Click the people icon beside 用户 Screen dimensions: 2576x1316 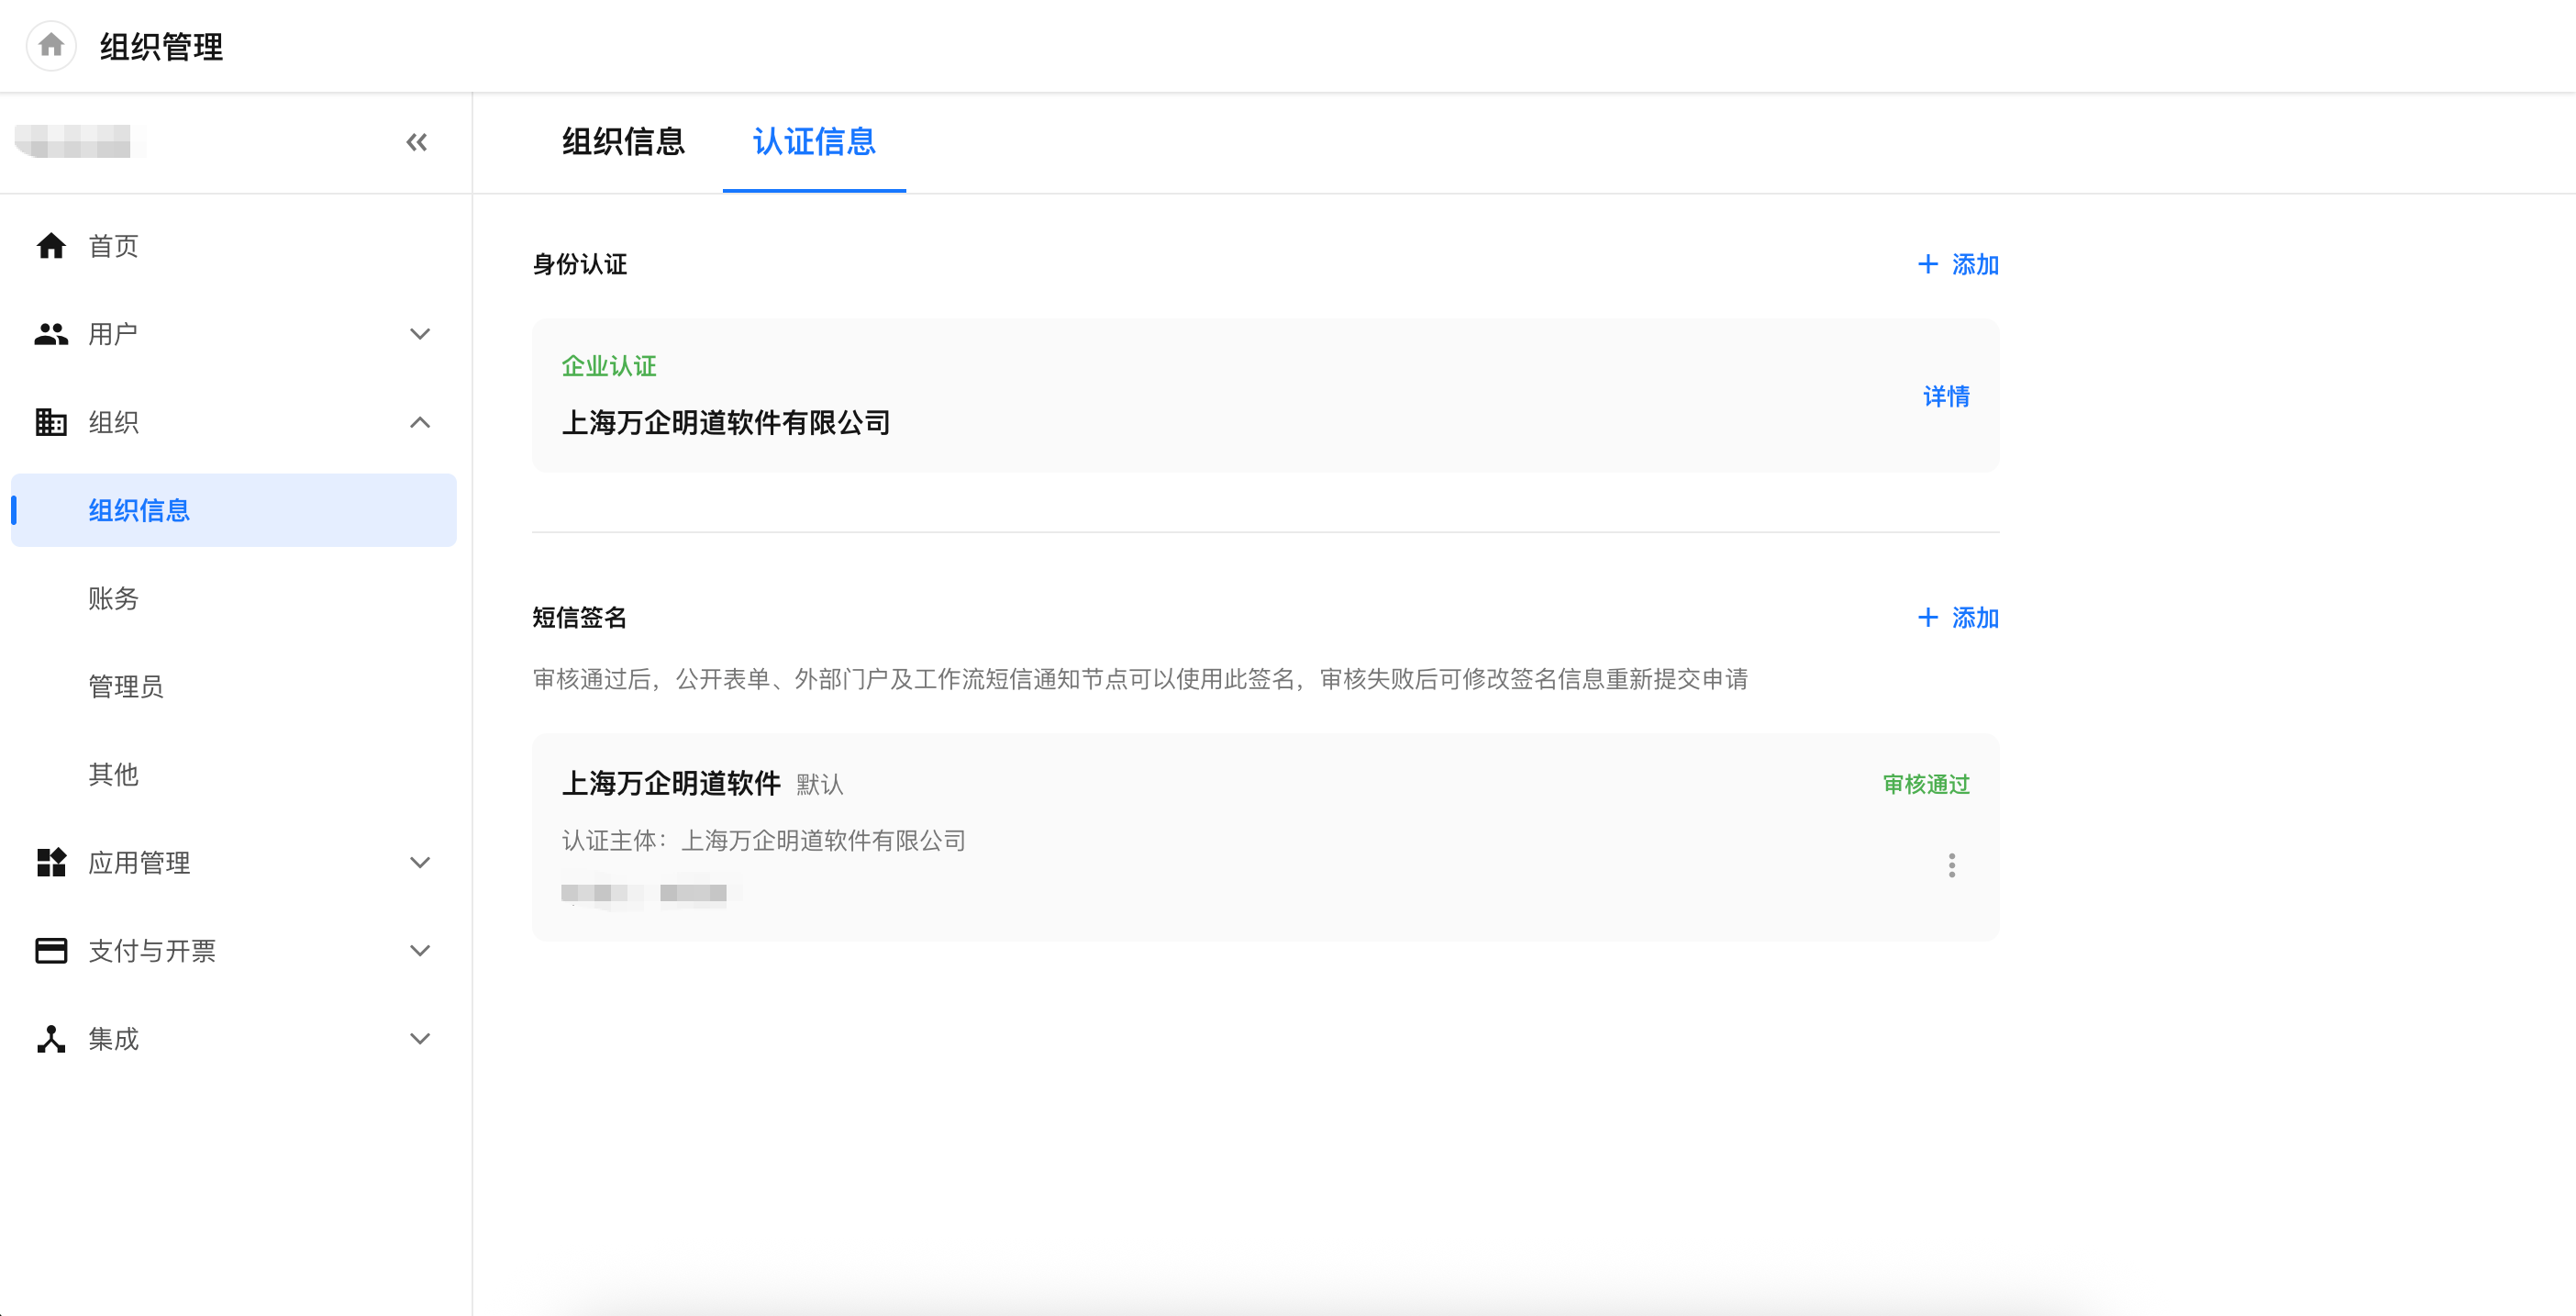click(51, 334)
